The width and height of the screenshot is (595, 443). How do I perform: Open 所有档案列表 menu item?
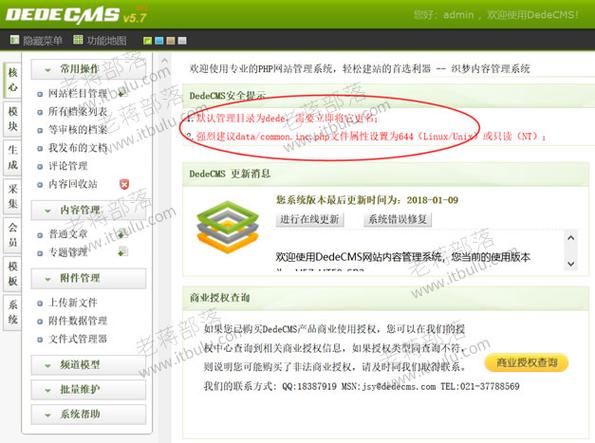pos(77,112)
